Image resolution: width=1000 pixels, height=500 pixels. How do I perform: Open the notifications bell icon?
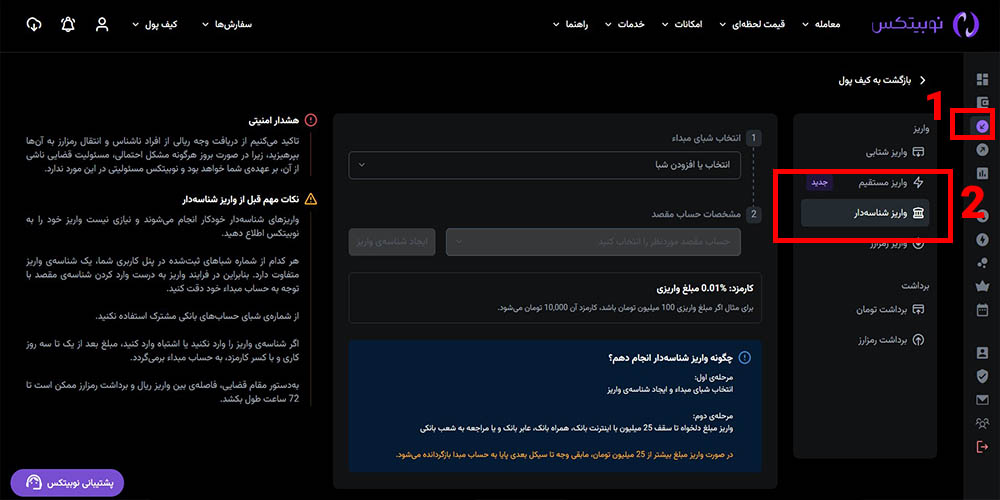(68, 24)
